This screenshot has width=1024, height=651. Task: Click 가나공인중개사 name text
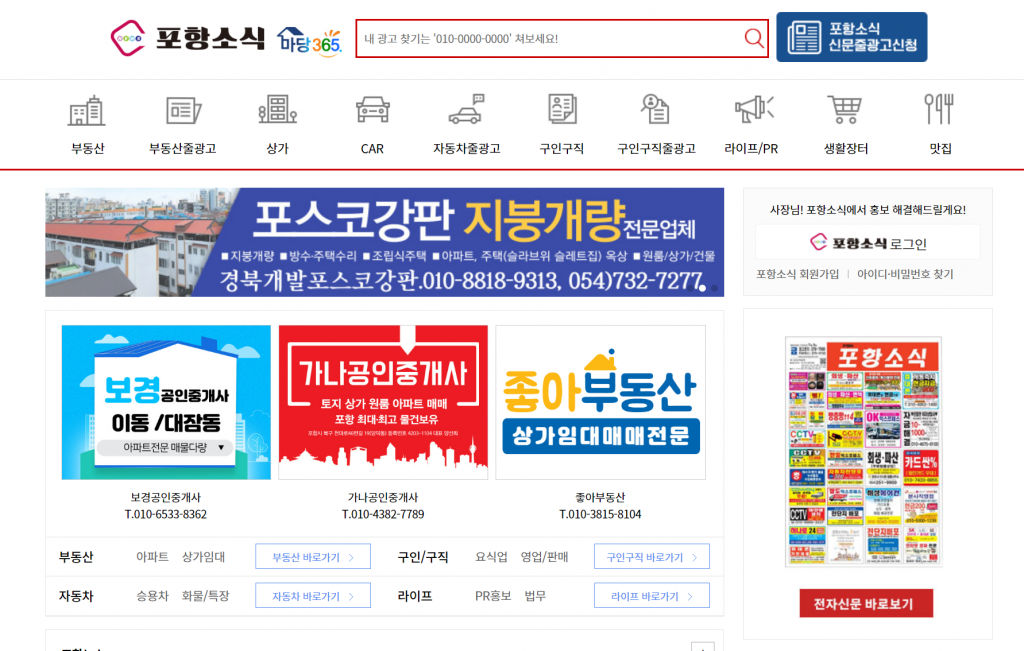pos(383,498)
